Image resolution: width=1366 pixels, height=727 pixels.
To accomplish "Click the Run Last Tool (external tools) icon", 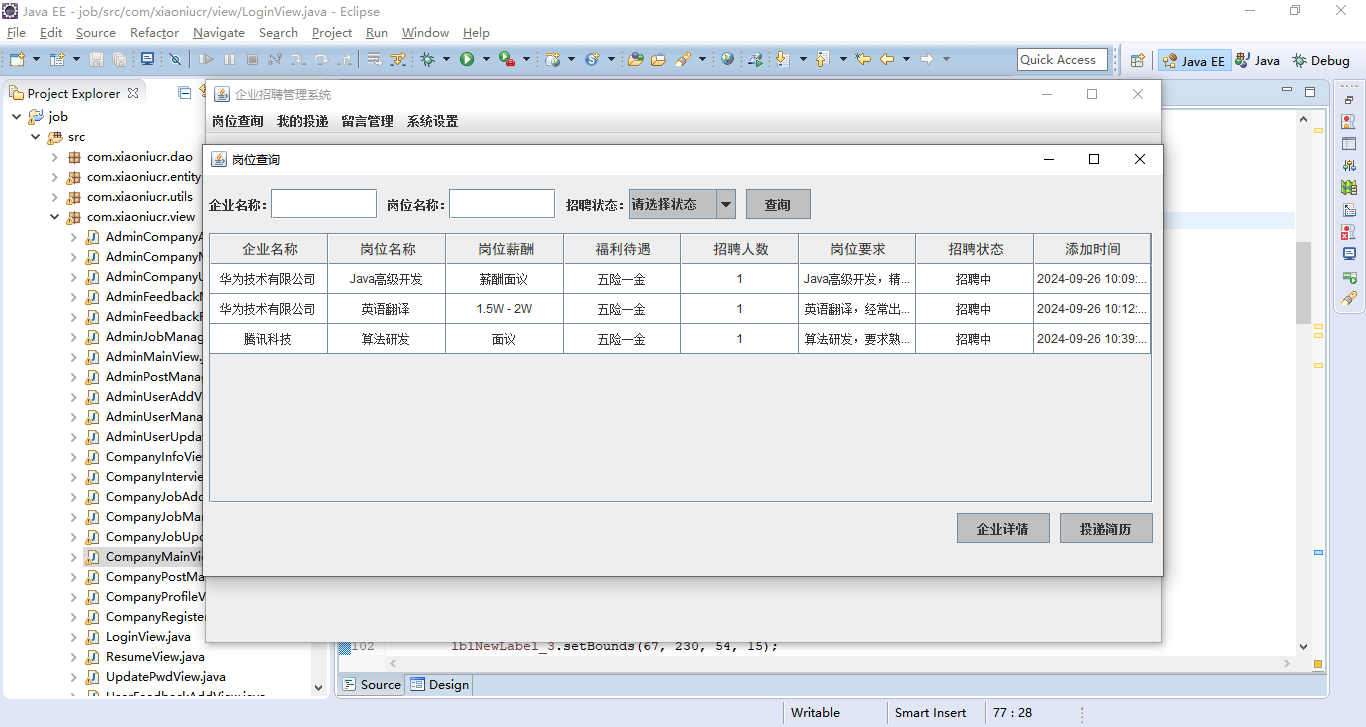I will tap(507, 59).
